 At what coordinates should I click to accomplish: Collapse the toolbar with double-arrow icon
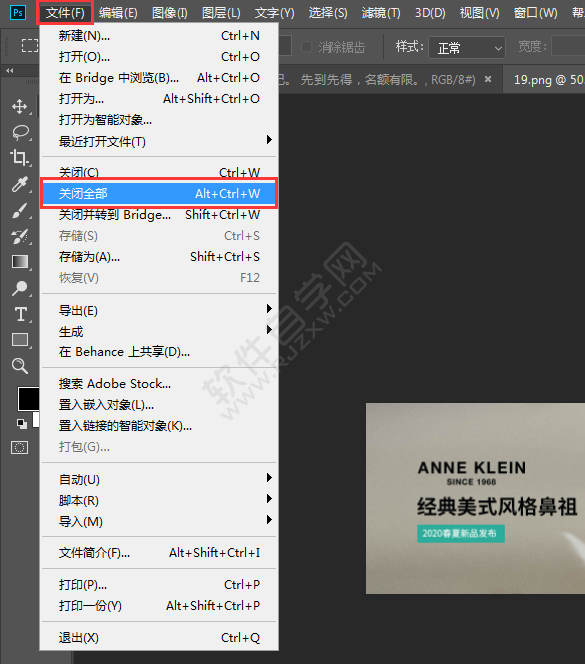pyautogui.click(x=9, y=71)
